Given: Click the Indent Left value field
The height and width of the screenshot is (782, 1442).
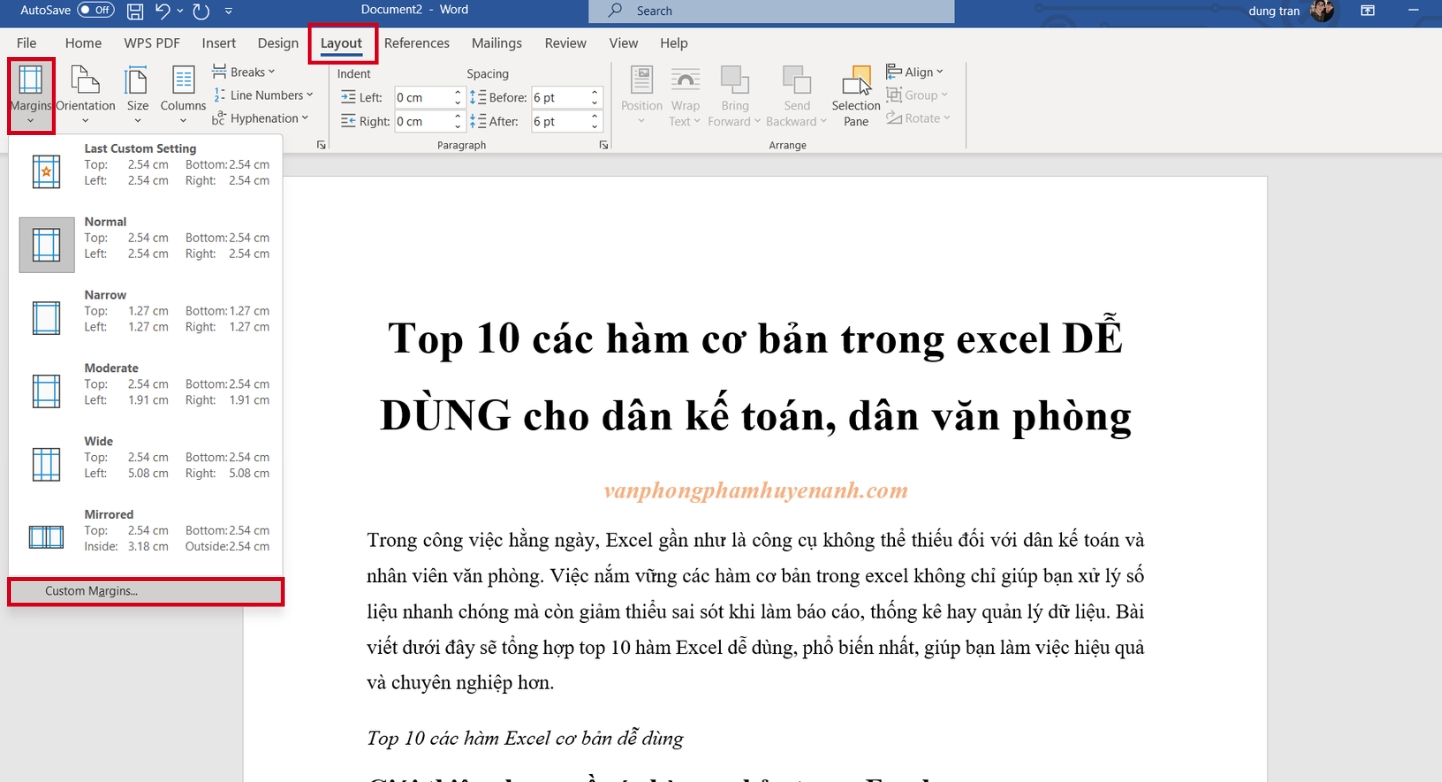Looking at the screenshot, I should [x=422, y=97].
